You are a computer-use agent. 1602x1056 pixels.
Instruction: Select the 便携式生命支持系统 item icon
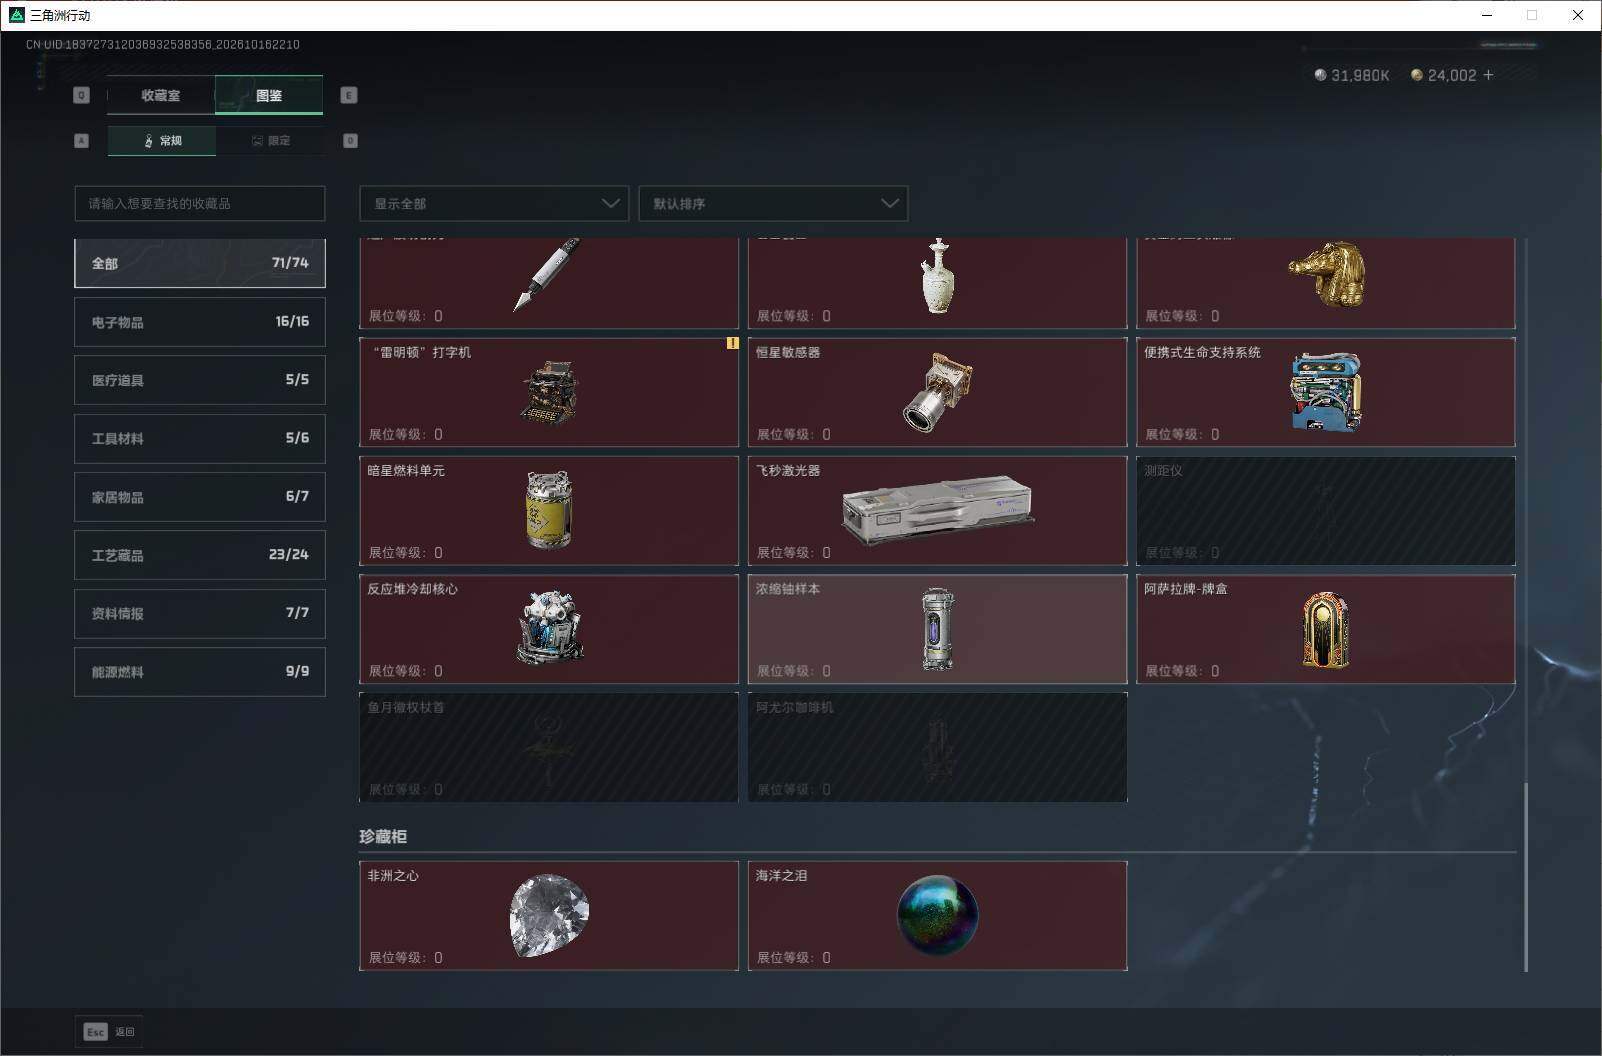tap(1325, 392)
